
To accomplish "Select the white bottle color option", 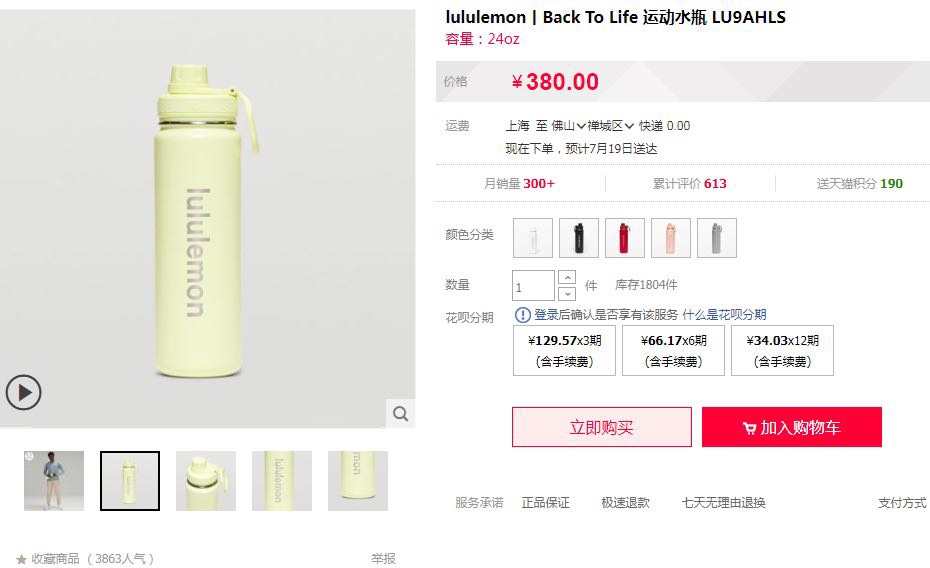I will (533, 238).
